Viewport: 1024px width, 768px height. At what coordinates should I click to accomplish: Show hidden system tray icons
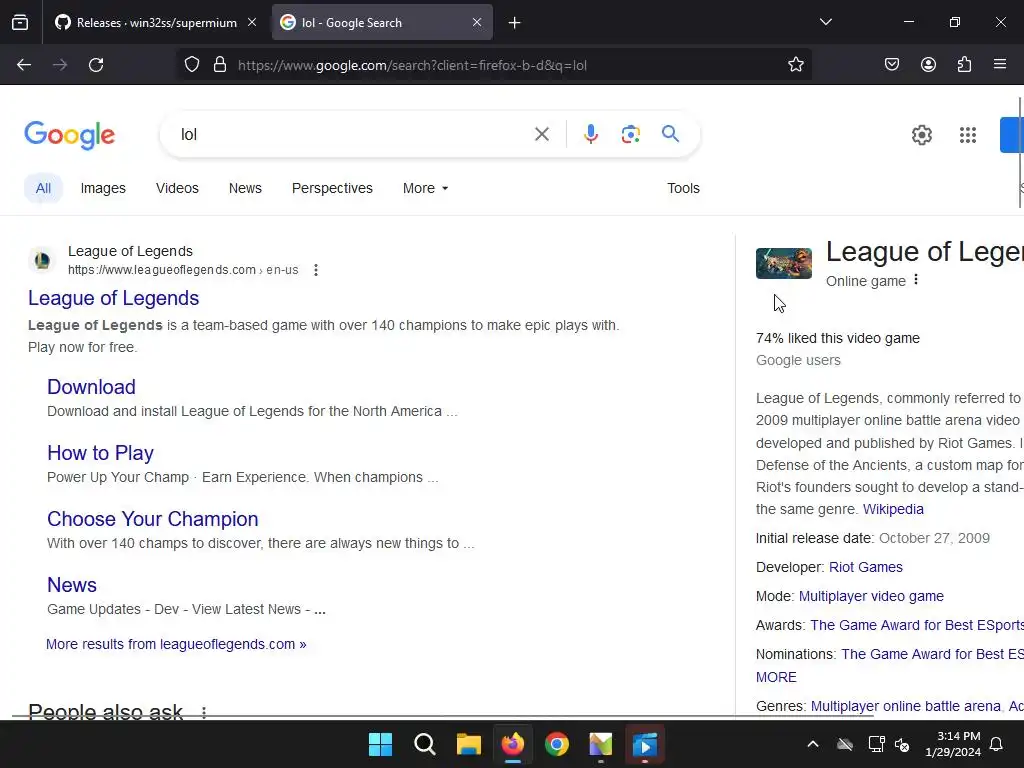813,744
